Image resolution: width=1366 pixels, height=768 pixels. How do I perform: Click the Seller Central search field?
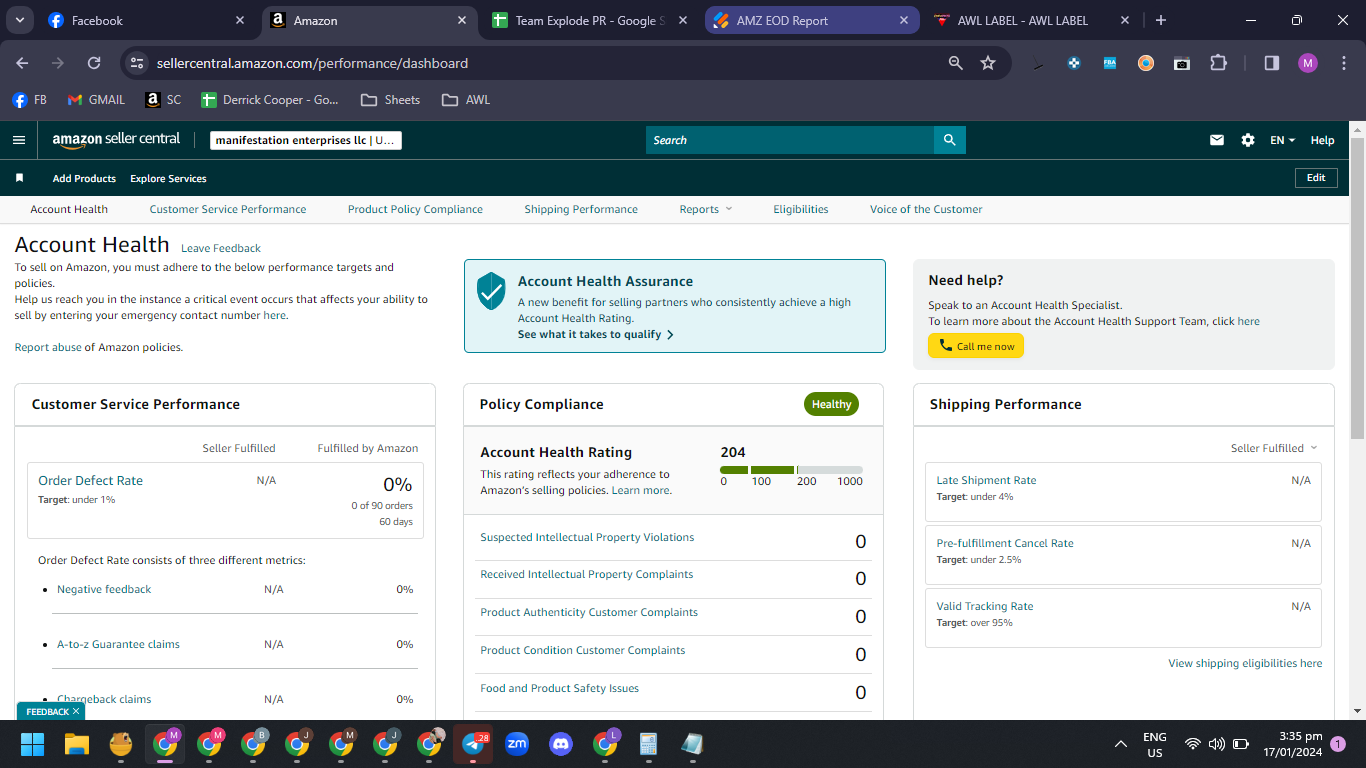790,140
